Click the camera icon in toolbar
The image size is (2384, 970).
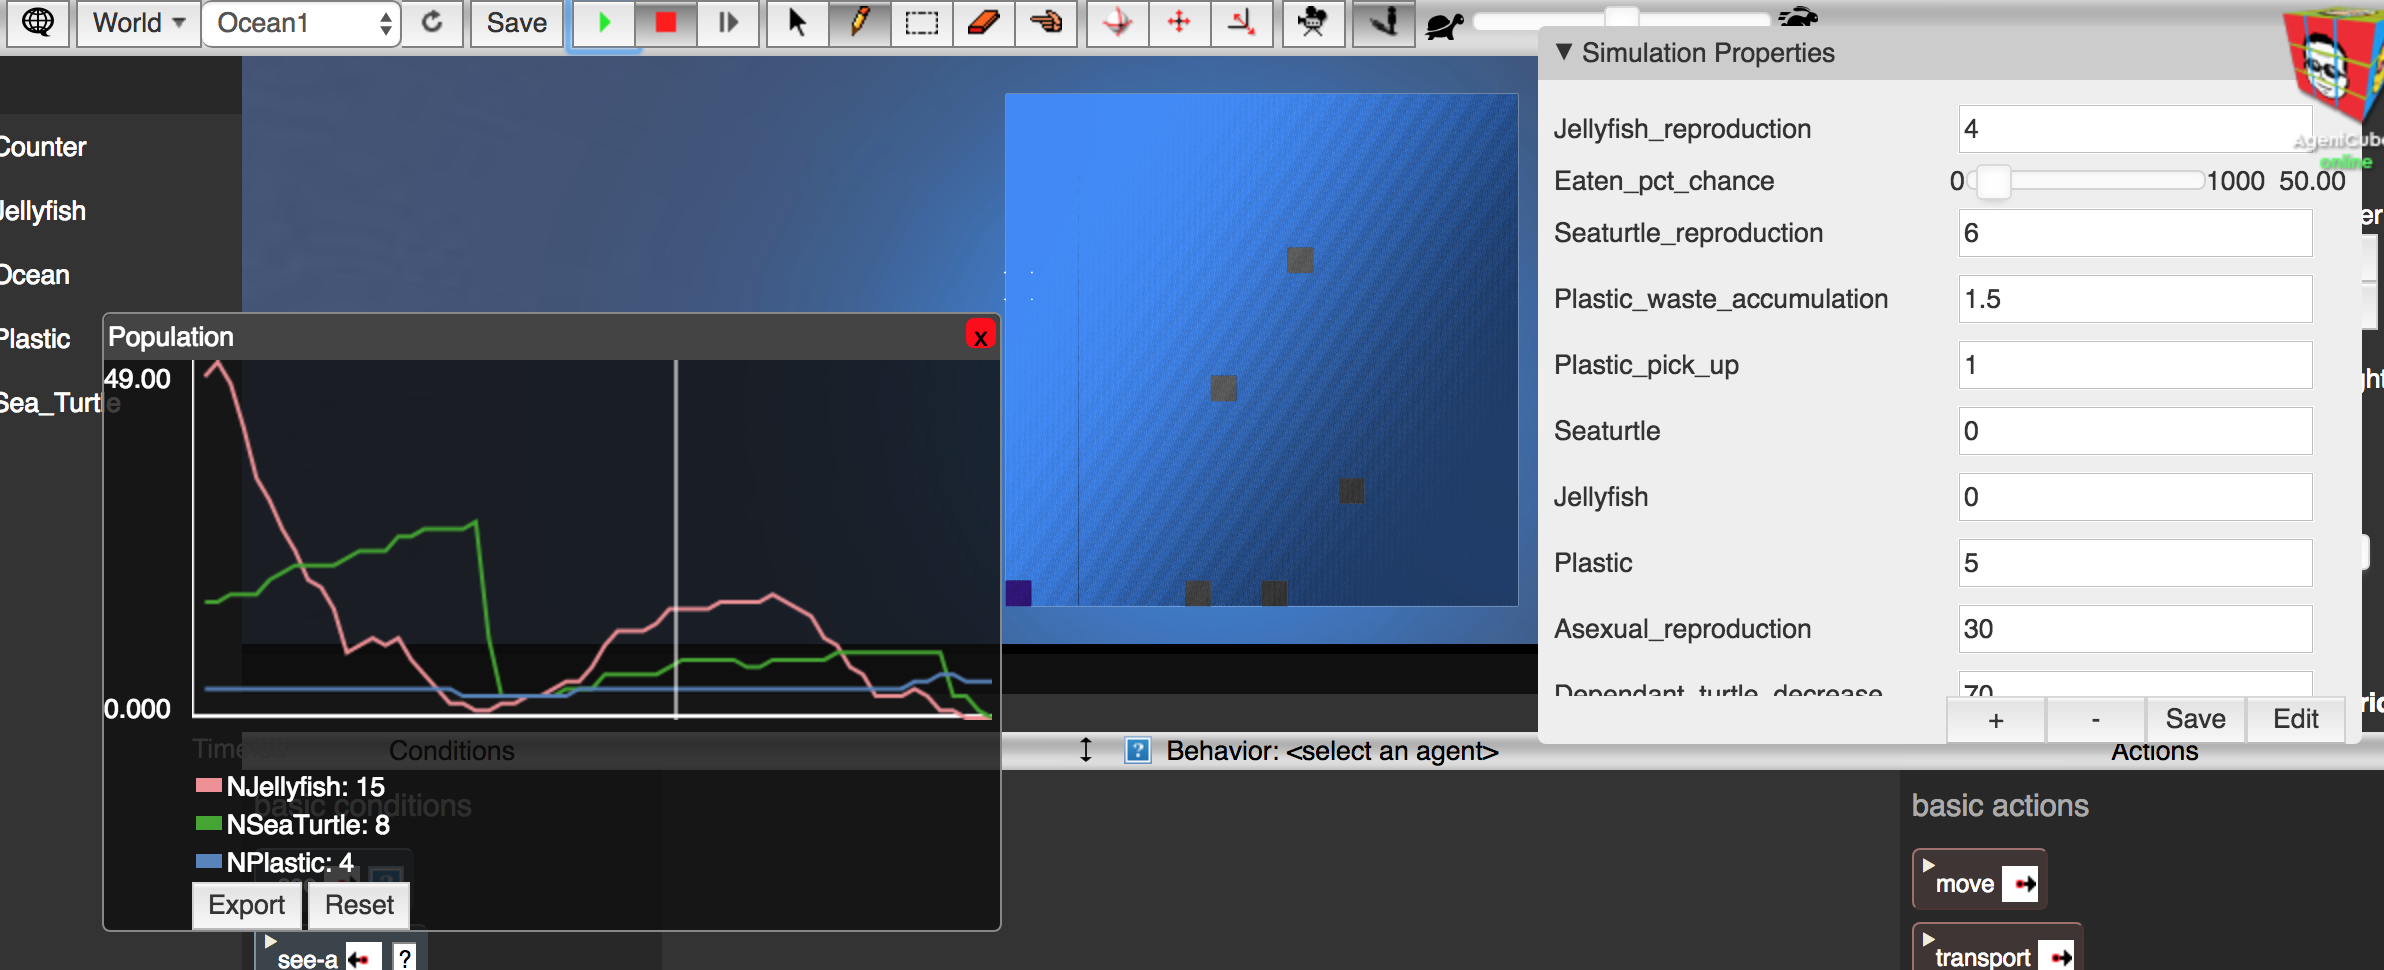(1312, 22)
